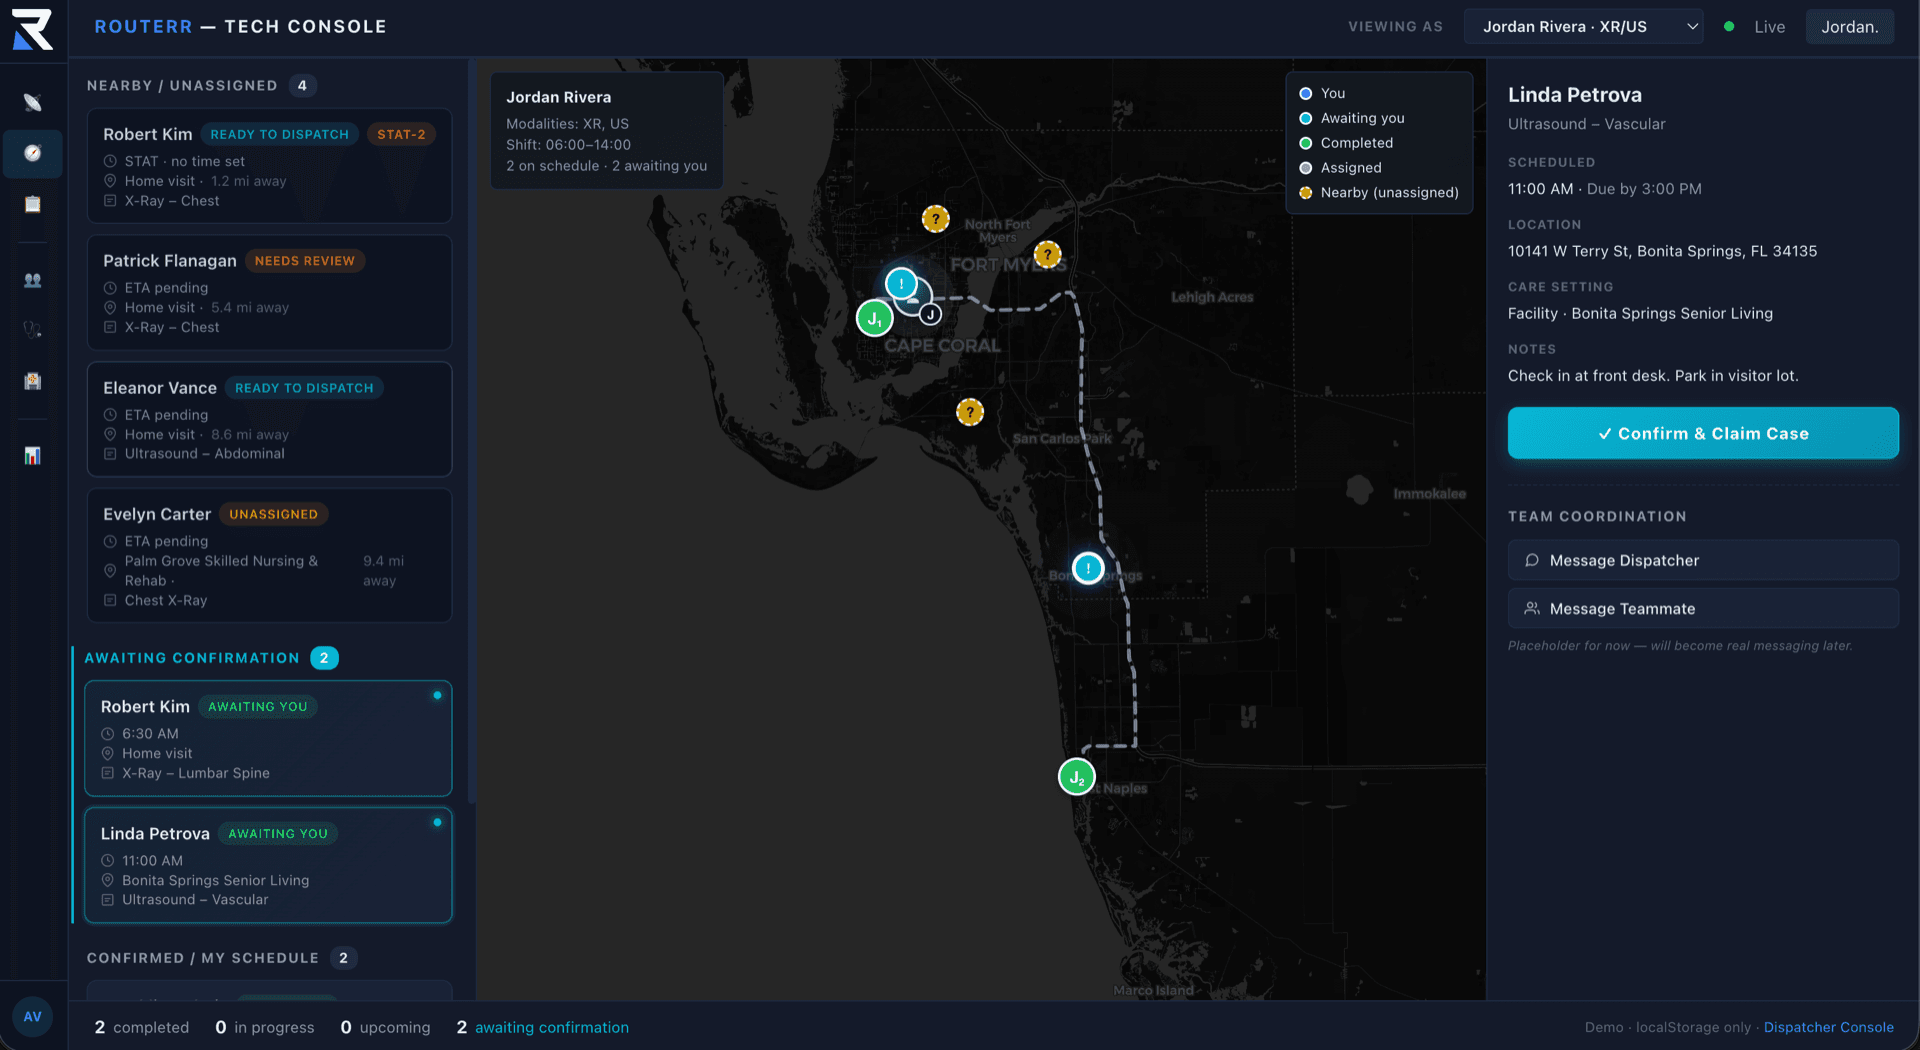Open the Viewing As Jordan Rivera dropdown
1920x1050 pixels.
1583,27
